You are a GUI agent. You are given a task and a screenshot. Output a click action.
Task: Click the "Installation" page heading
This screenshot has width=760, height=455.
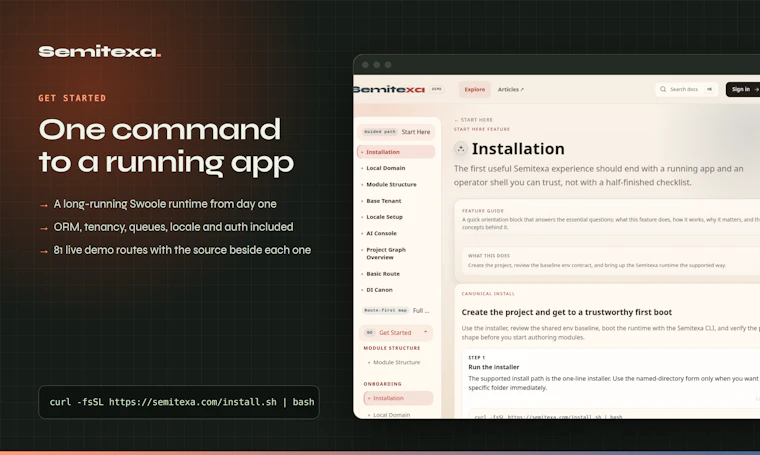click(x=518, y=149)
